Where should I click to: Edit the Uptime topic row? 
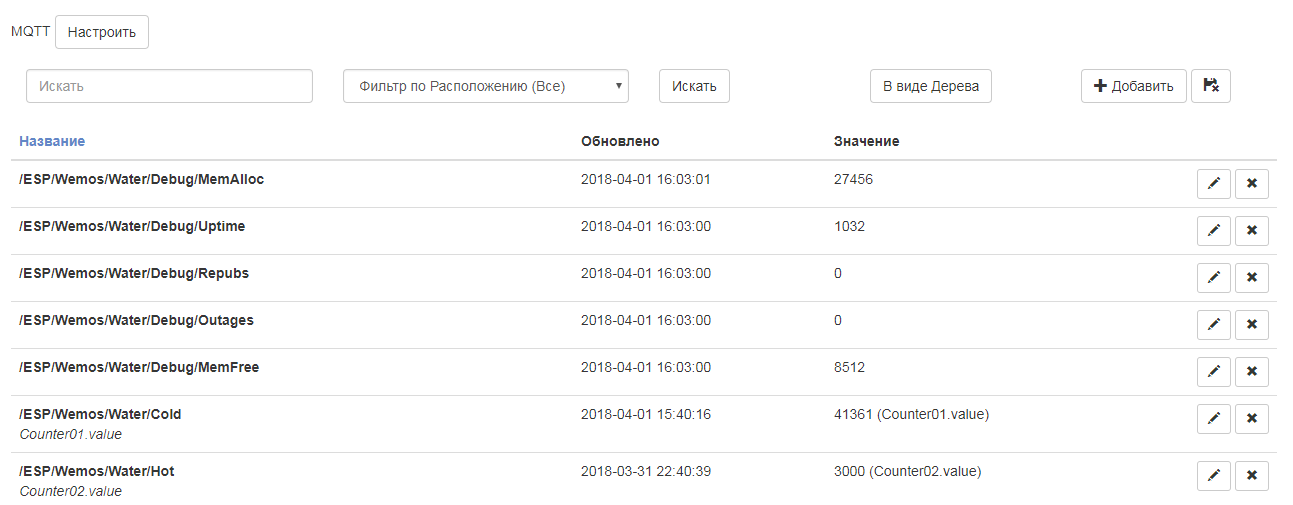coord(1213,231)
